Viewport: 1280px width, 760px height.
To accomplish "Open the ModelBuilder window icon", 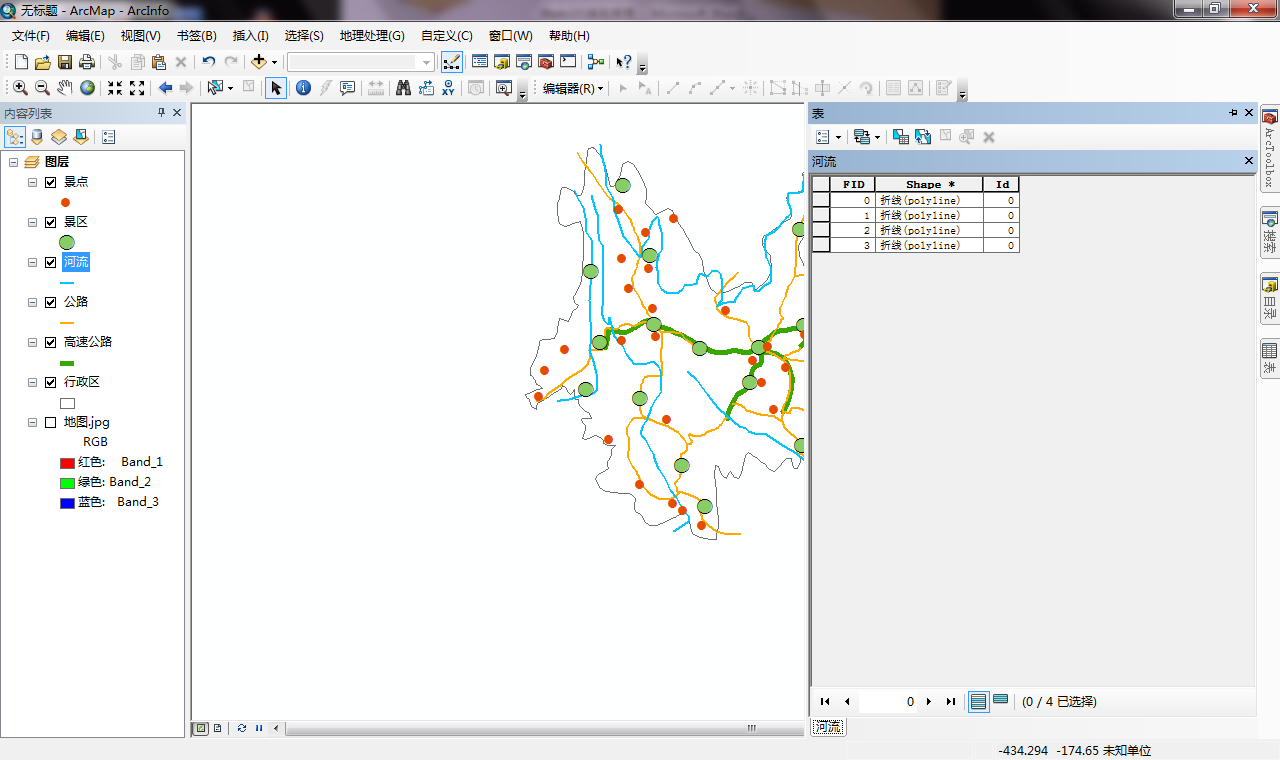I will coord(596,62).
